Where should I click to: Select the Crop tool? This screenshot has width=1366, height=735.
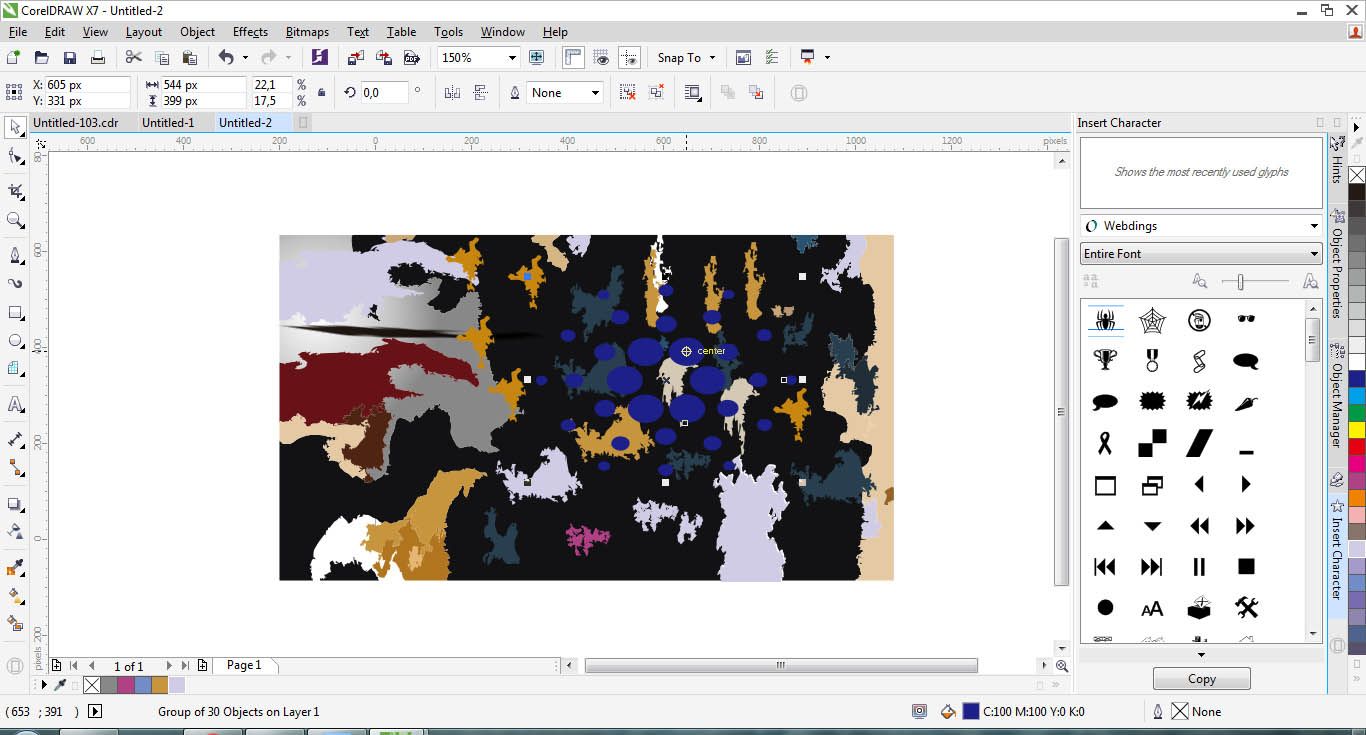(15, 191)
